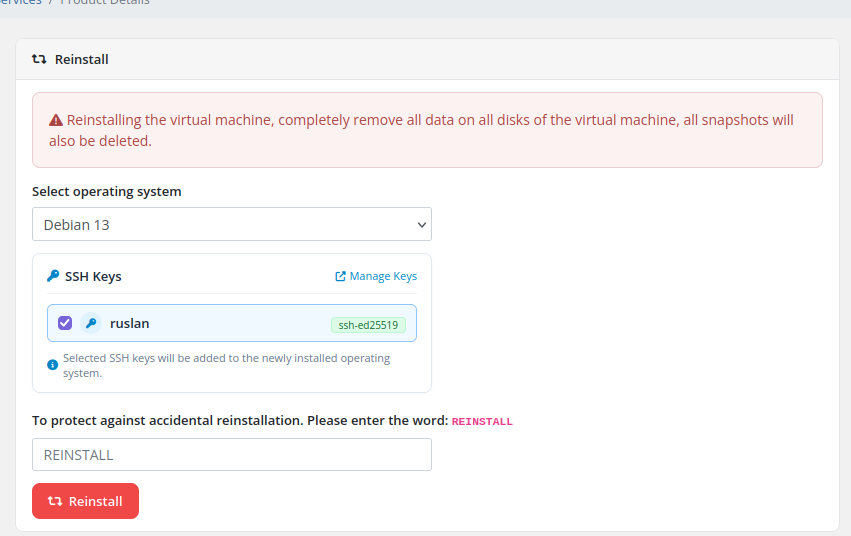Click the accidental reinstallation prompt text
The height and width of the screenshot is (536, 851).
[x=240, y=420]
